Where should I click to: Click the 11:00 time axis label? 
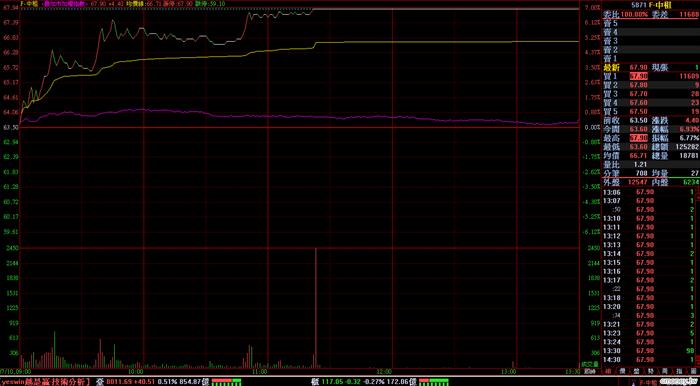(259, 371)
